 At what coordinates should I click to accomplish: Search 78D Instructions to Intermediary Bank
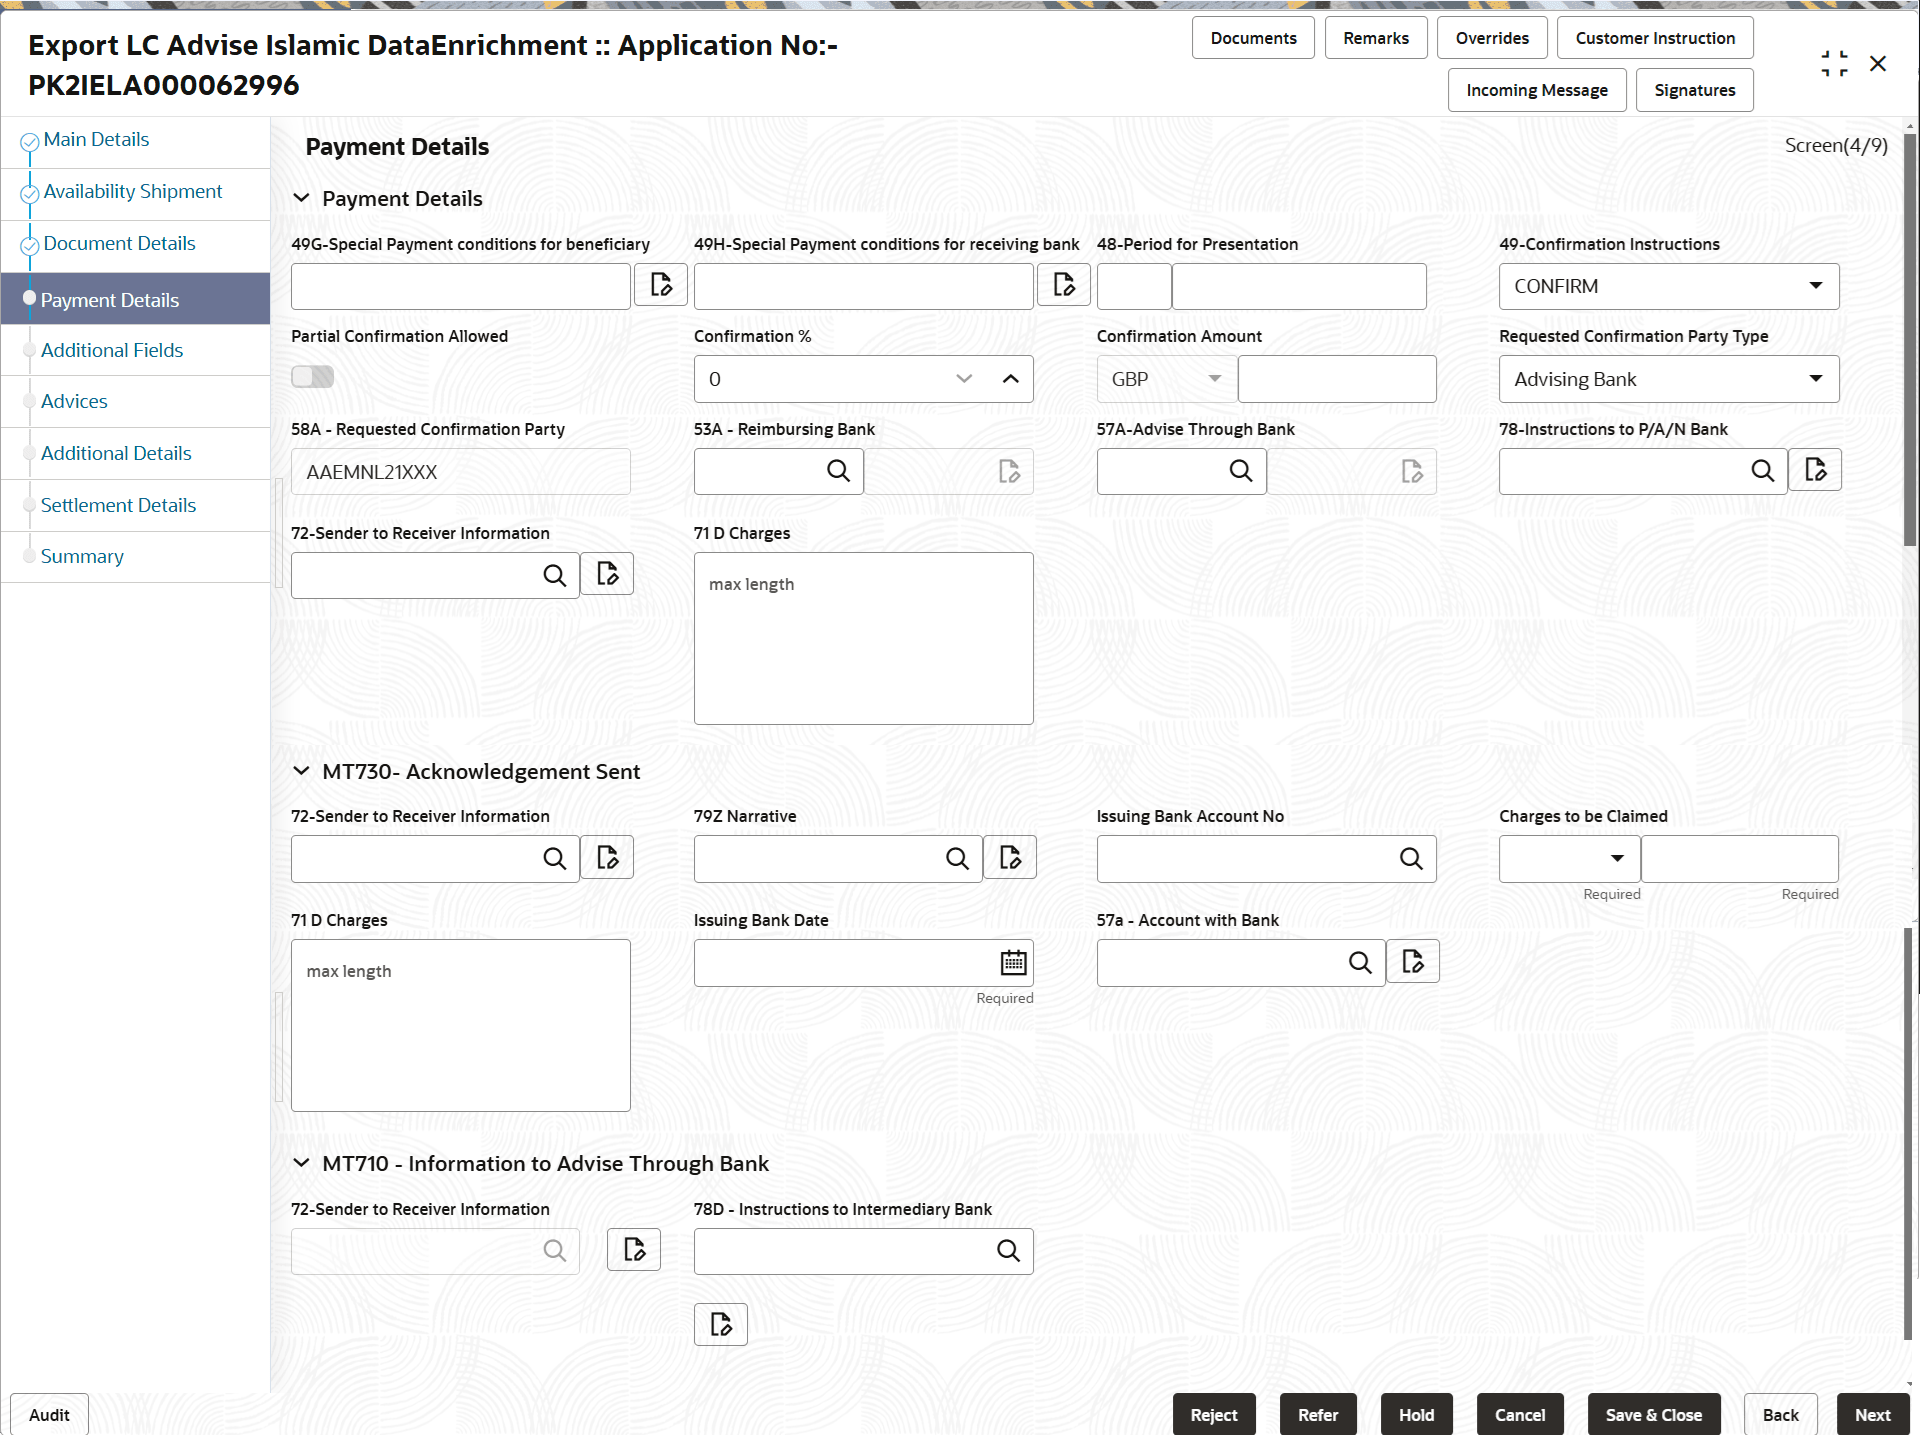1007,1250
